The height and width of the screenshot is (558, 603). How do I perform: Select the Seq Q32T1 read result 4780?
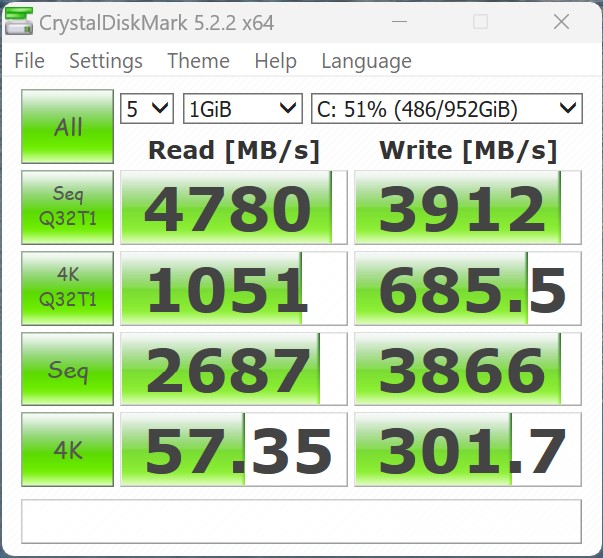coord(234,208)
